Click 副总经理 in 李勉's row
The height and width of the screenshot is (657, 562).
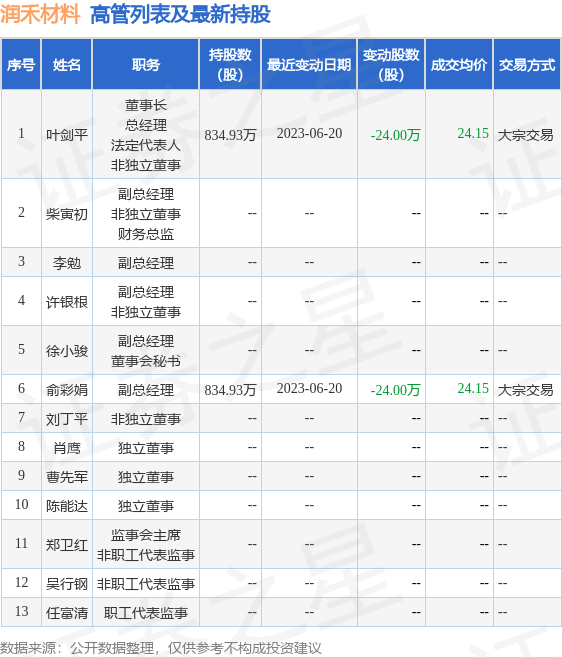[146, 263]
